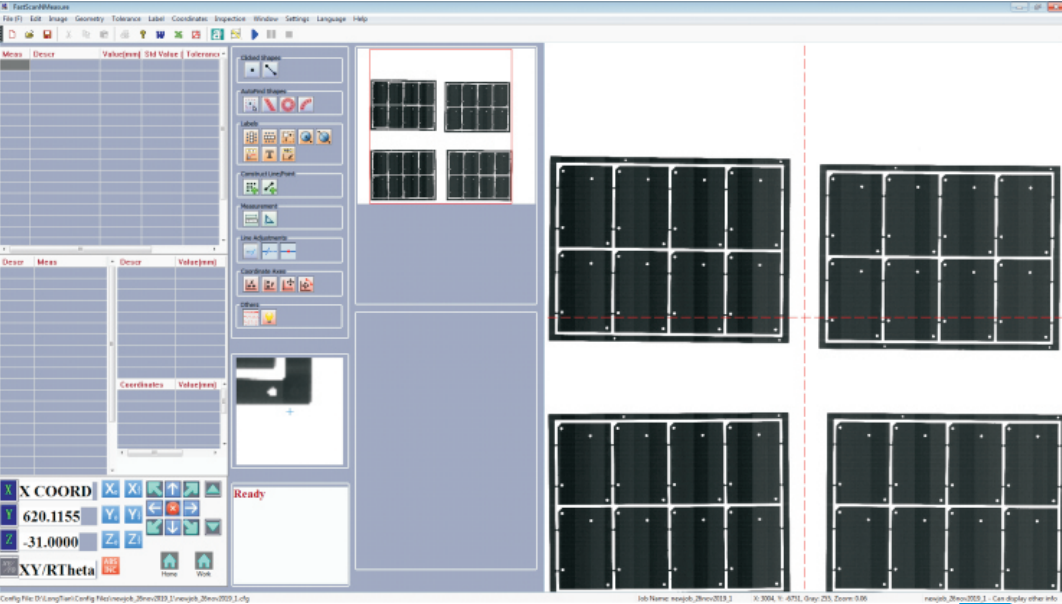Select the clicked line shape tool
Viewport: 1062px width, 604px height.
pyautogui.click(x=270, y=69)
